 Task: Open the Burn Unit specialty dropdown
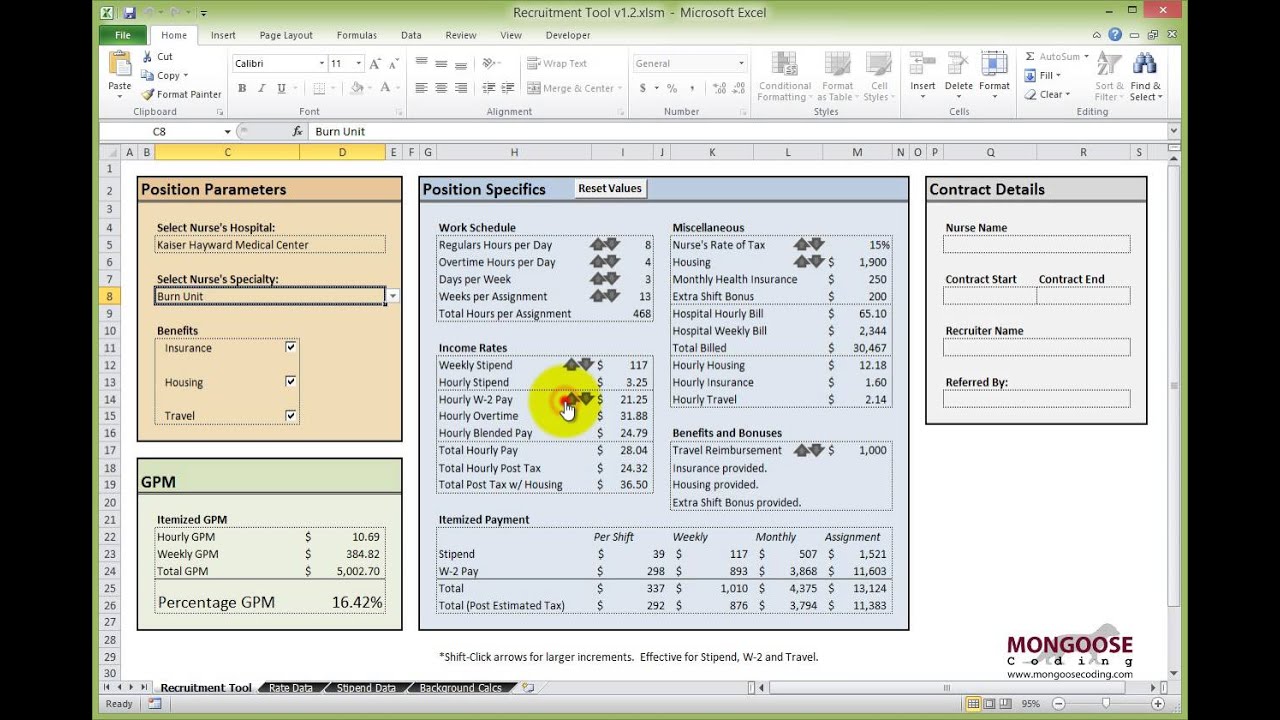tap(392, 296)
